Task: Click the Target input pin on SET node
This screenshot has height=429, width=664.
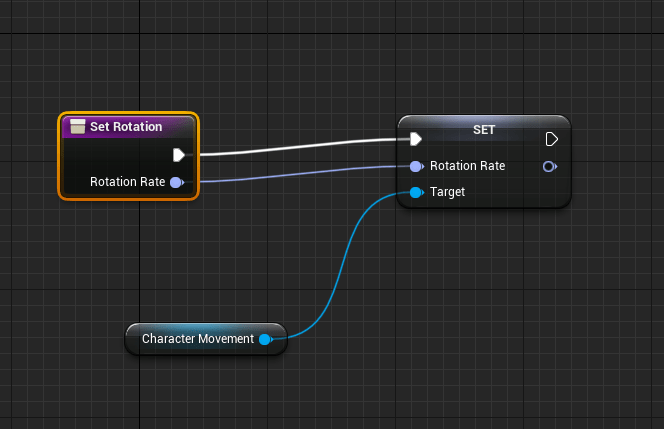Action: 416,192
